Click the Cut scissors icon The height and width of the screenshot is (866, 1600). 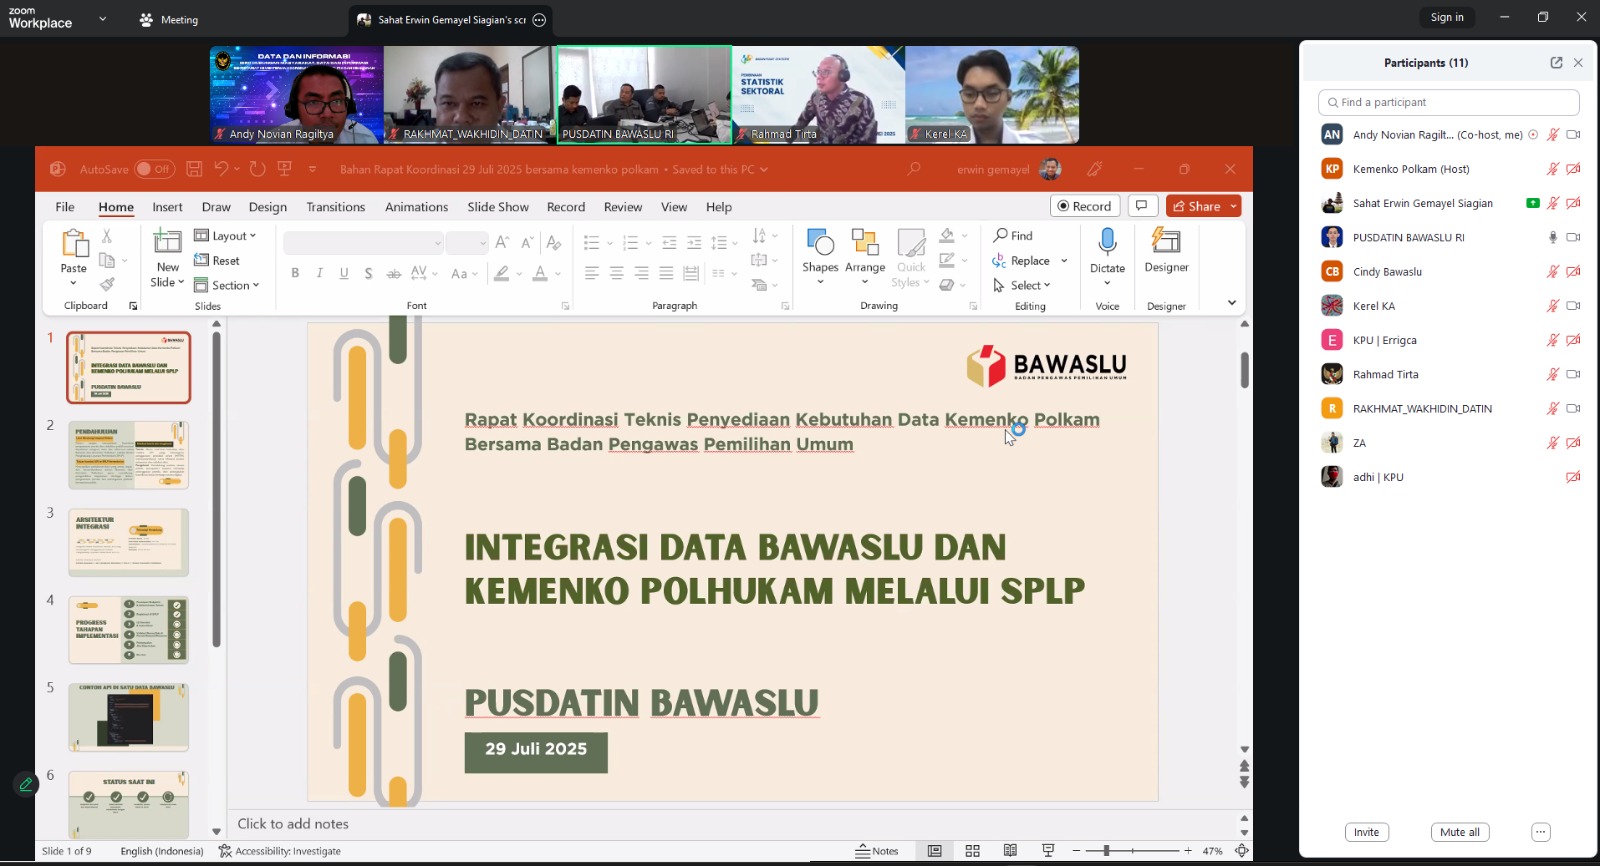coord(107,236)
